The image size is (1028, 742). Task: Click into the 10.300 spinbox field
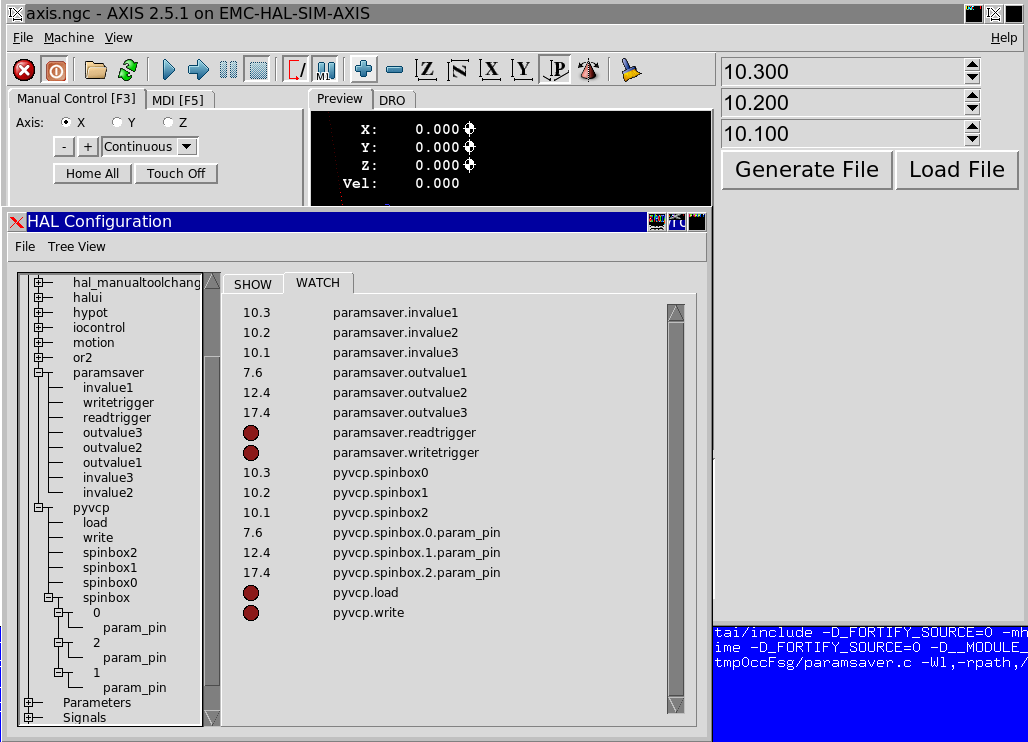pyautogui.click(x=842, y=71)
